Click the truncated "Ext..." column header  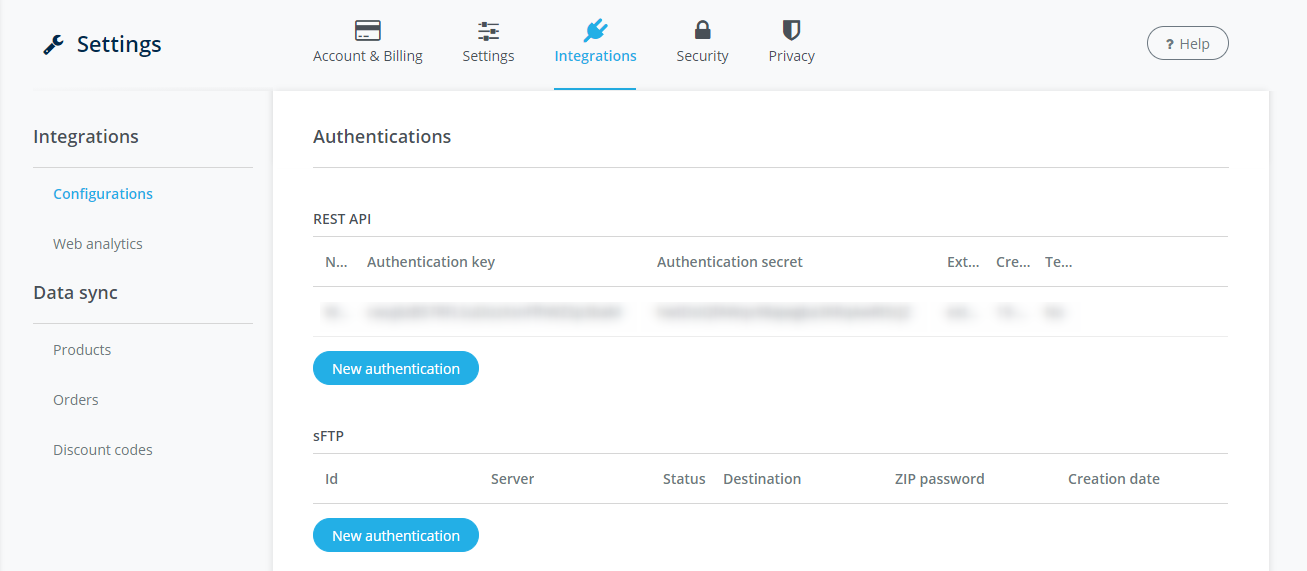point(963,262)
